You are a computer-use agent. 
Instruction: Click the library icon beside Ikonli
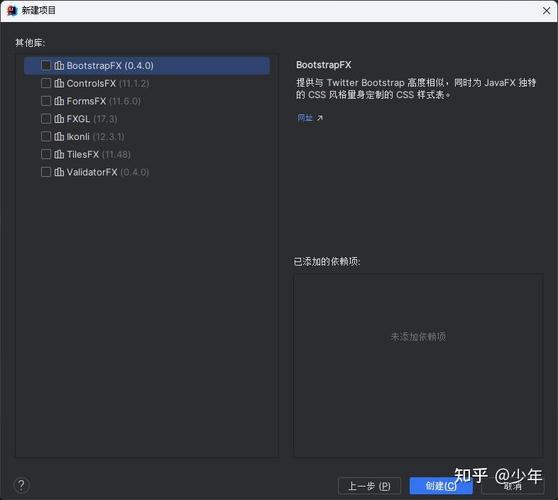pos(59,136)
